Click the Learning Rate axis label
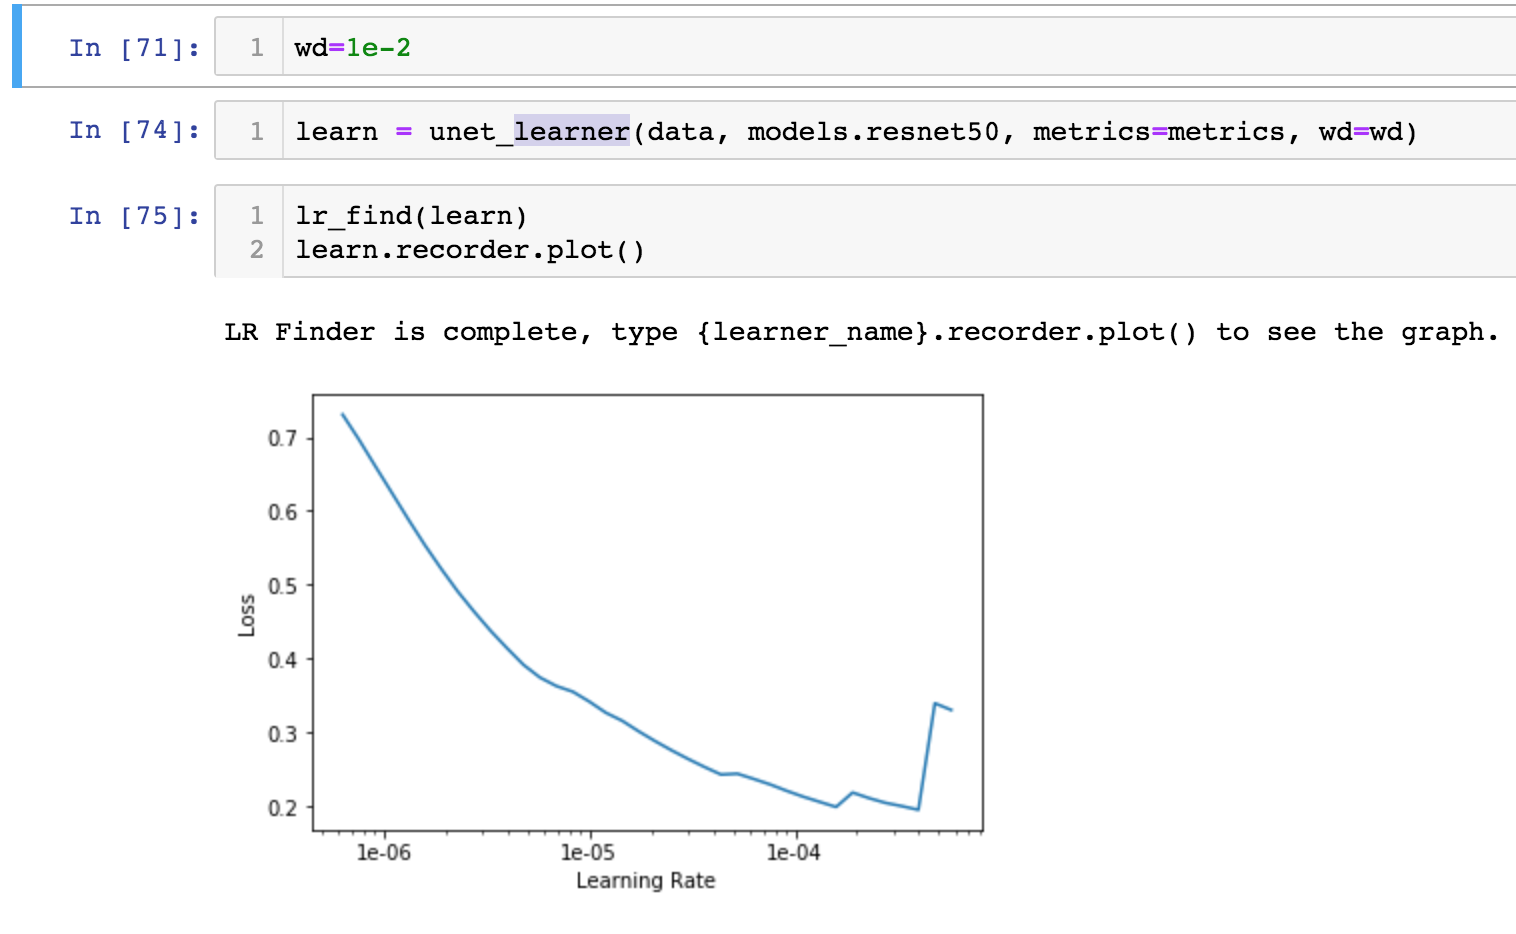Screen dimensions: 1516x934 coord(645,881)
